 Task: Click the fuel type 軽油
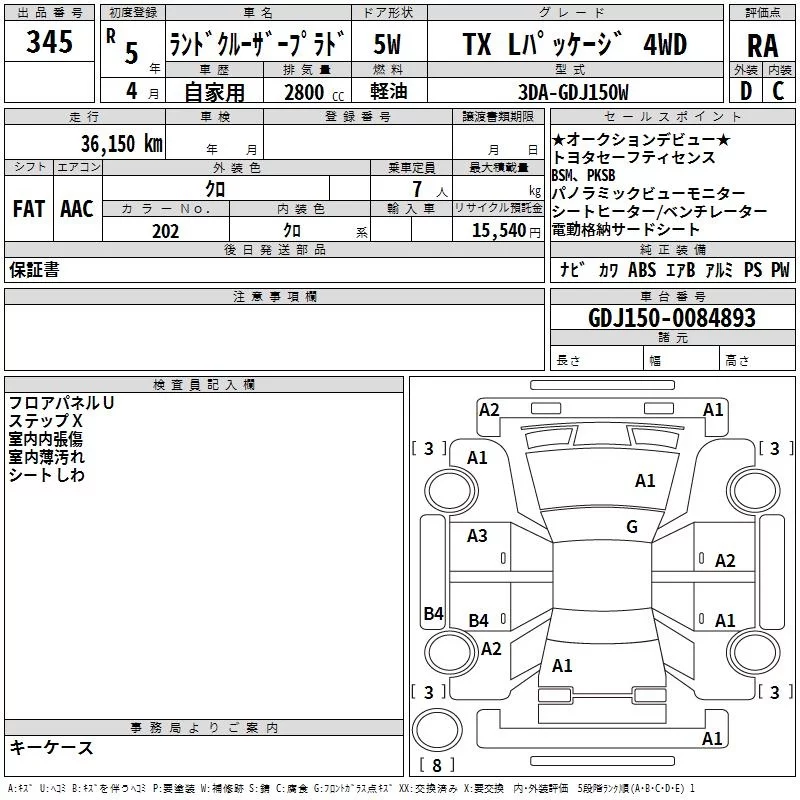coord(389,91)
